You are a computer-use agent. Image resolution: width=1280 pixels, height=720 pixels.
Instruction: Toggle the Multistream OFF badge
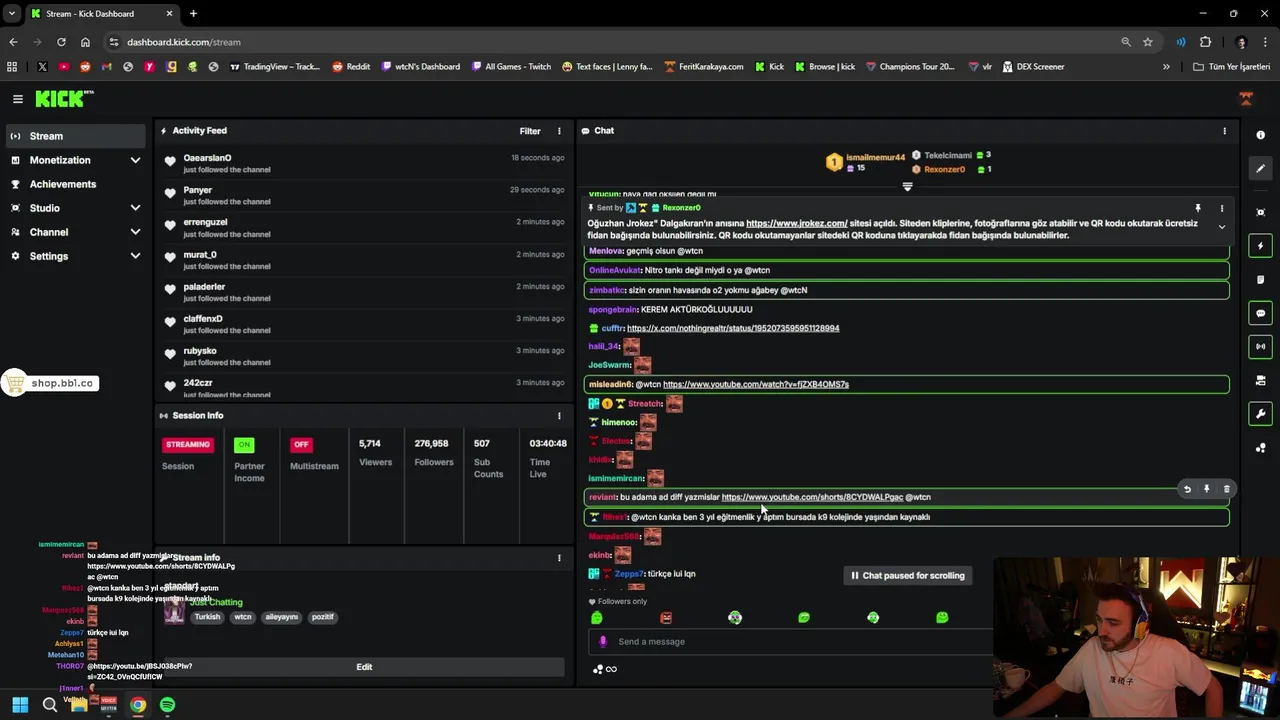[301, 445]
